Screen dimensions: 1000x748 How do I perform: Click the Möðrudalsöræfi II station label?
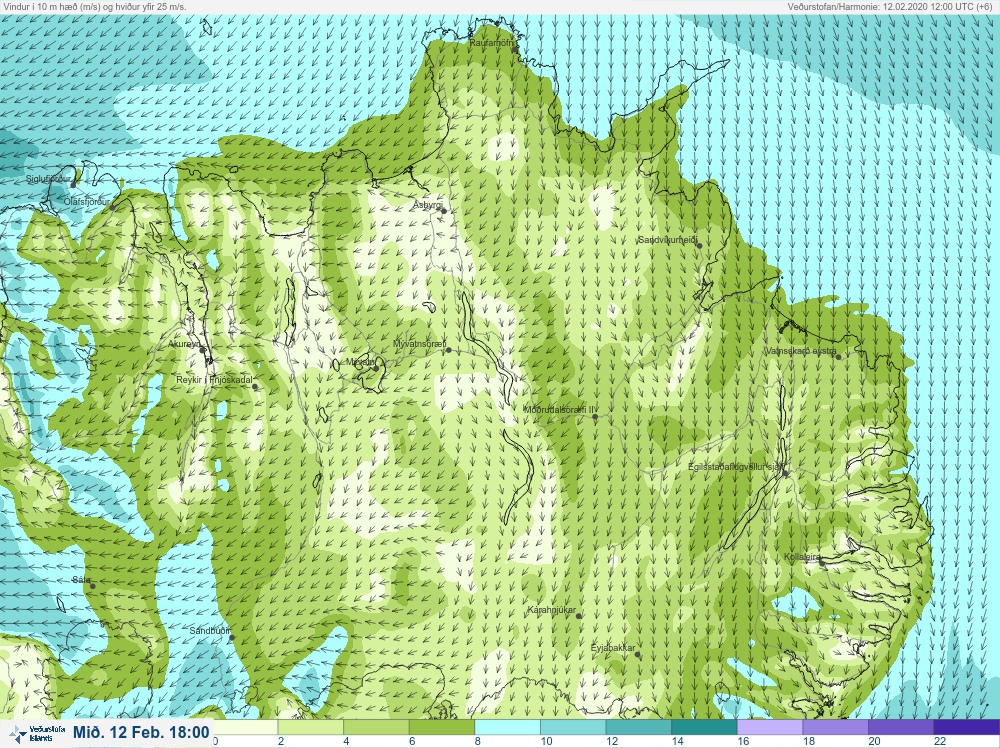click(x=560, y=411)
